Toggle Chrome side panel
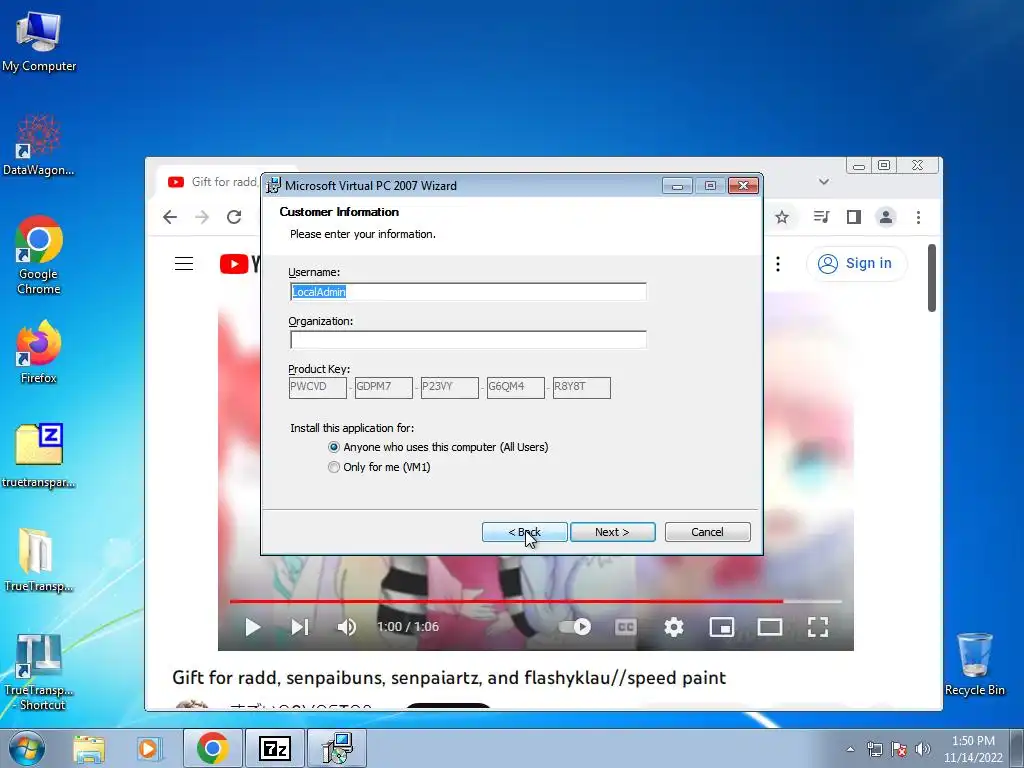Image resolution: width=1024 pixels, height=768 pixels. (x=854, y=217)
